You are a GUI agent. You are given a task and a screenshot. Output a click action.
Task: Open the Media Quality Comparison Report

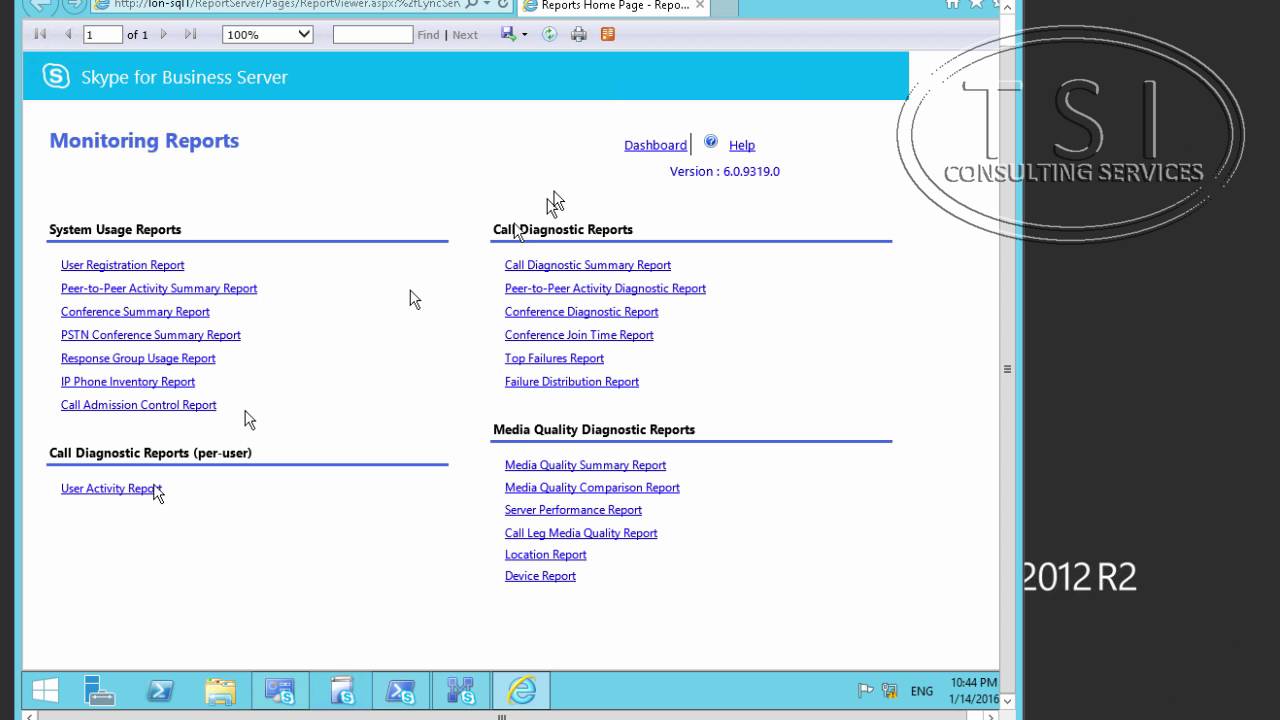tap(592, 488)
